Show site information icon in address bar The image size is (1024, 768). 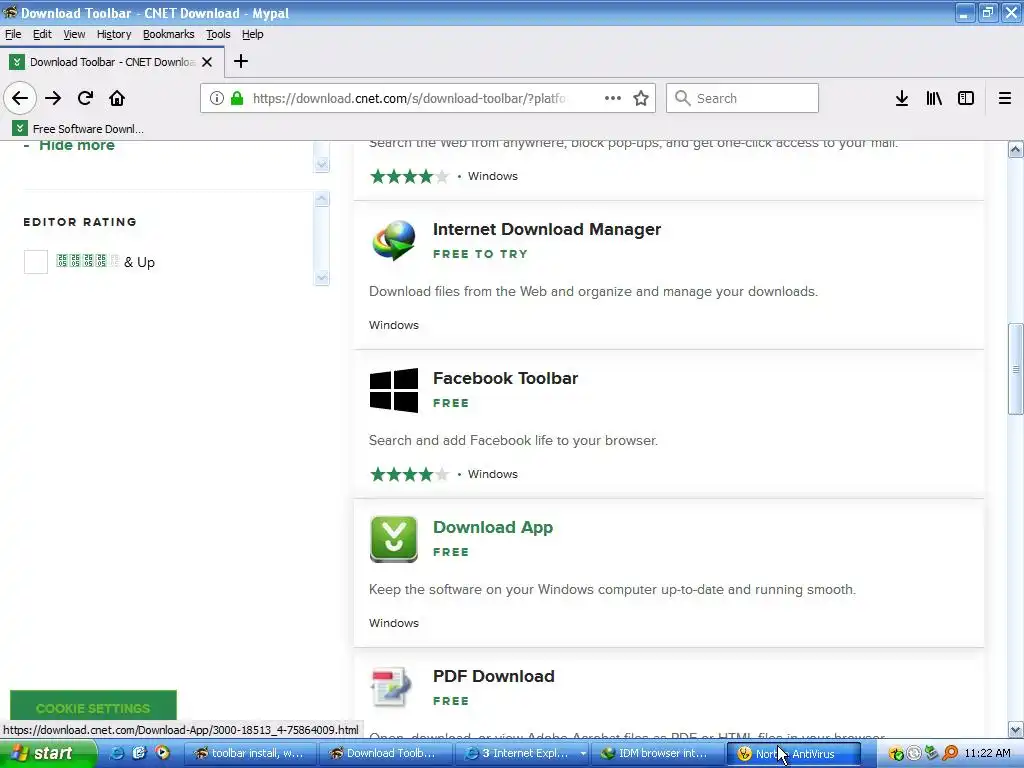coord(217,98)
